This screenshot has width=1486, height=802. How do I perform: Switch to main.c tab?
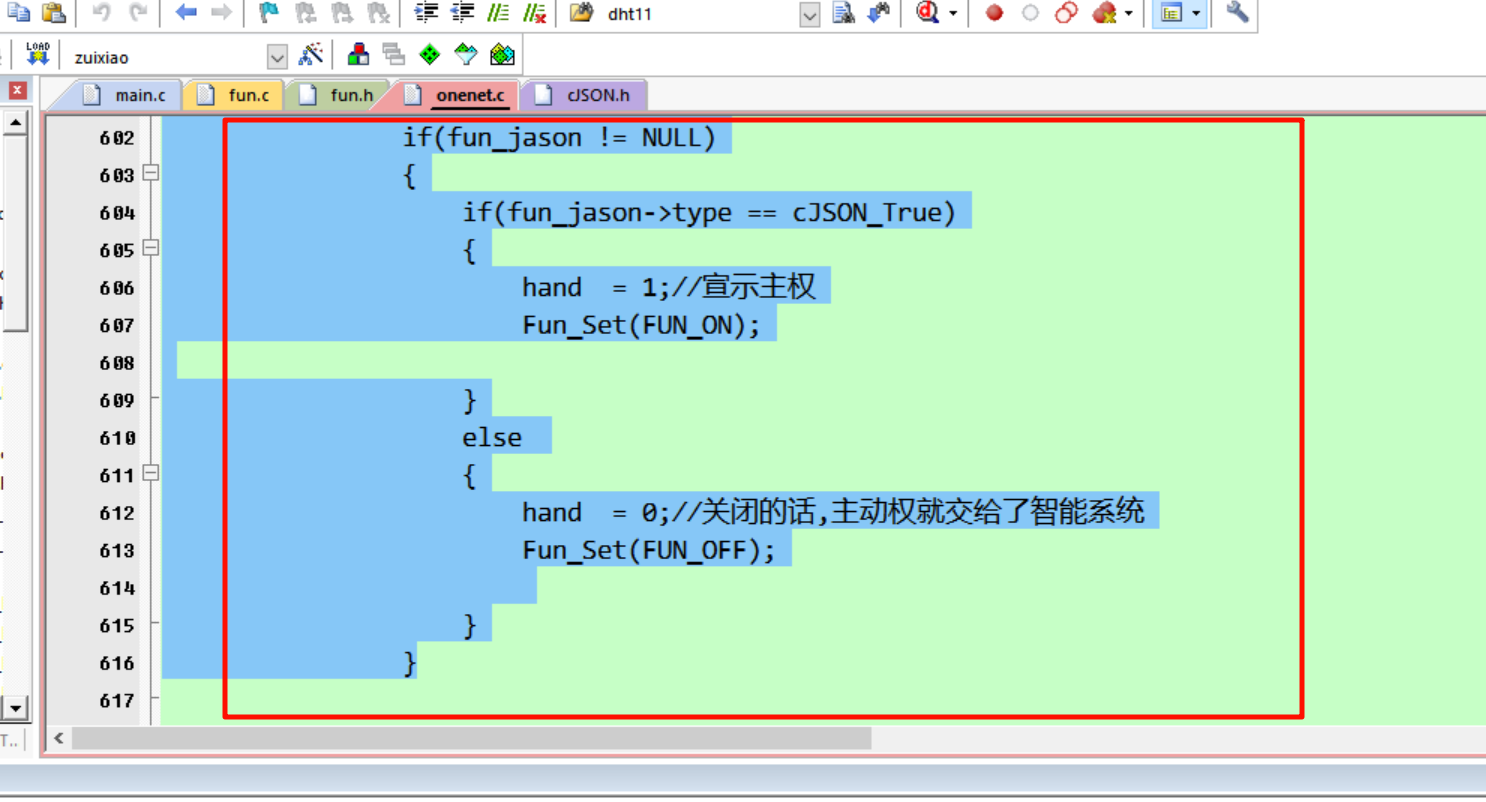[124, 96]
